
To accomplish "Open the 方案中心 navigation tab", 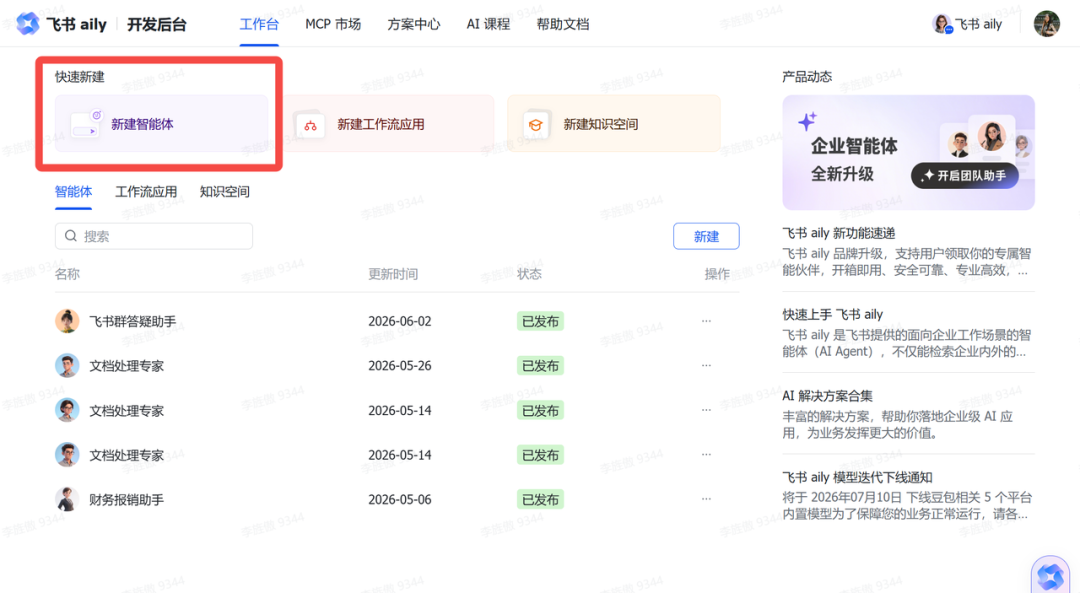I will [413, 24].
